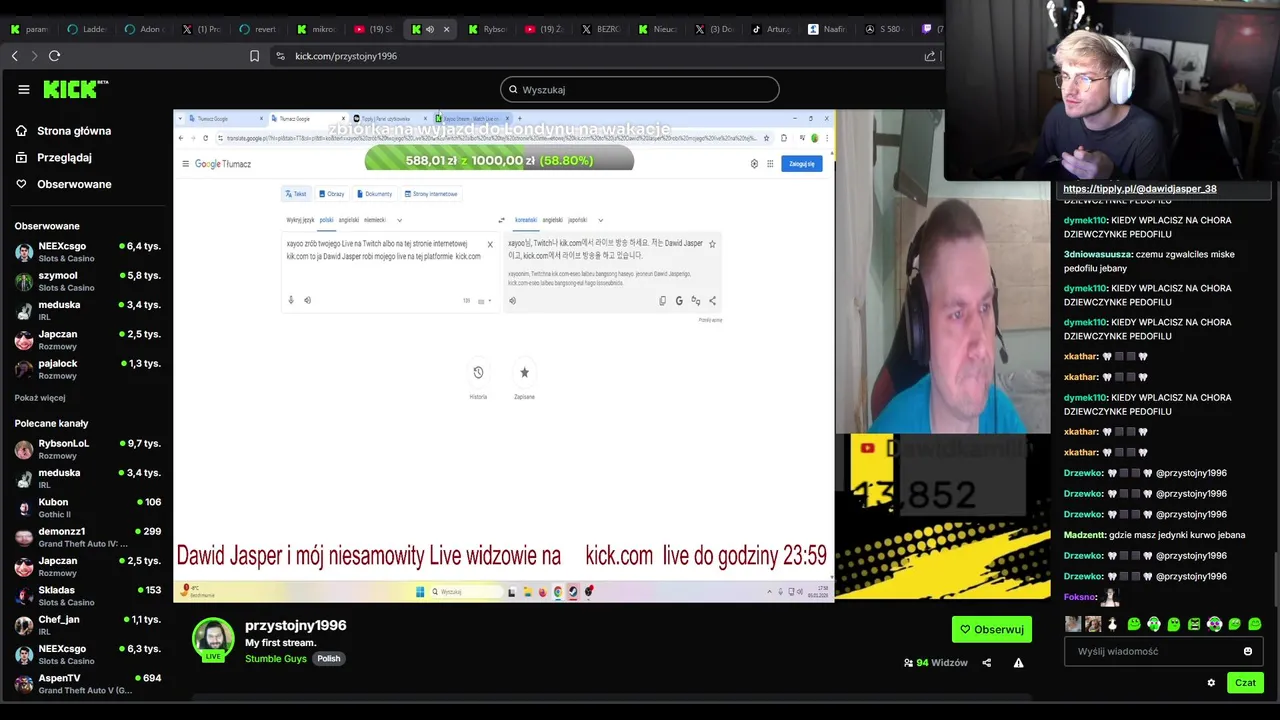This screenshot has width=1280, height=720.
Task: Open followed channel szymool
Action: [x=88, y=281]
